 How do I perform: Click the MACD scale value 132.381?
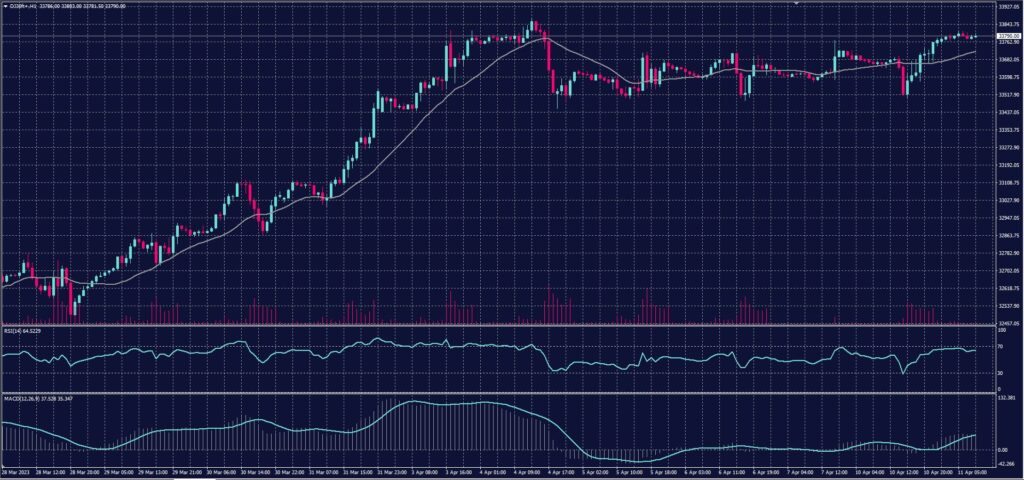pyautogui.click(x=1007, y=397)
